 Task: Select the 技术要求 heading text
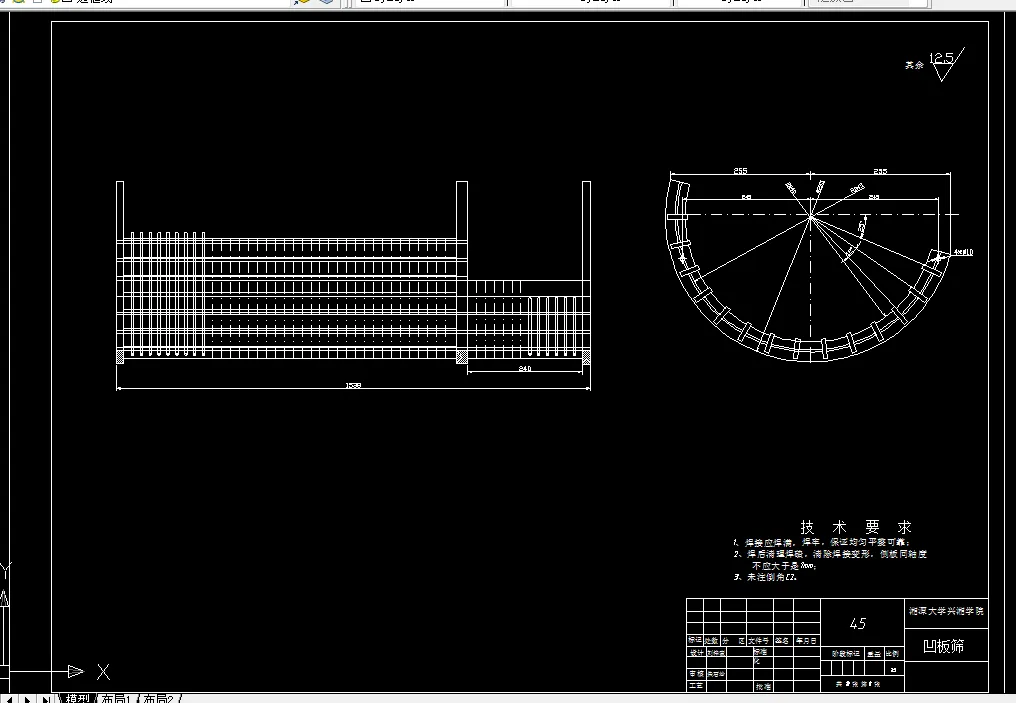[856, 527]
